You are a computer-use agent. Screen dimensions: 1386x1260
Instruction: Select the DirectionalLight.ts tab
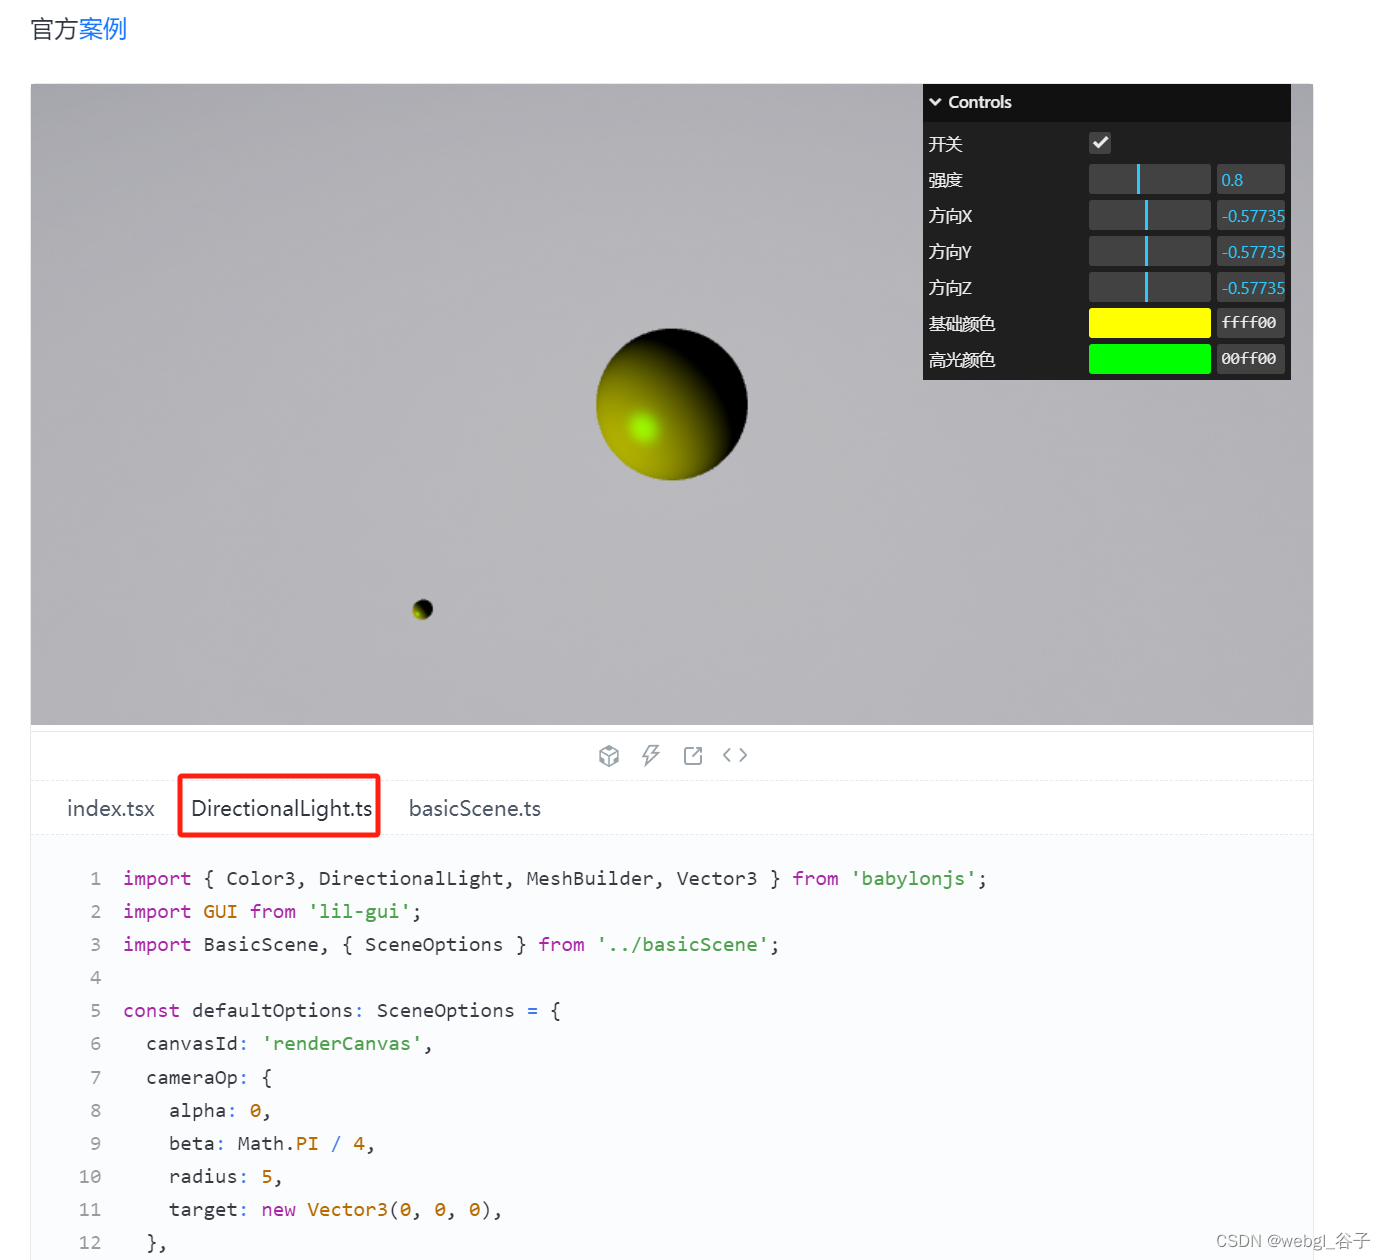279,808
